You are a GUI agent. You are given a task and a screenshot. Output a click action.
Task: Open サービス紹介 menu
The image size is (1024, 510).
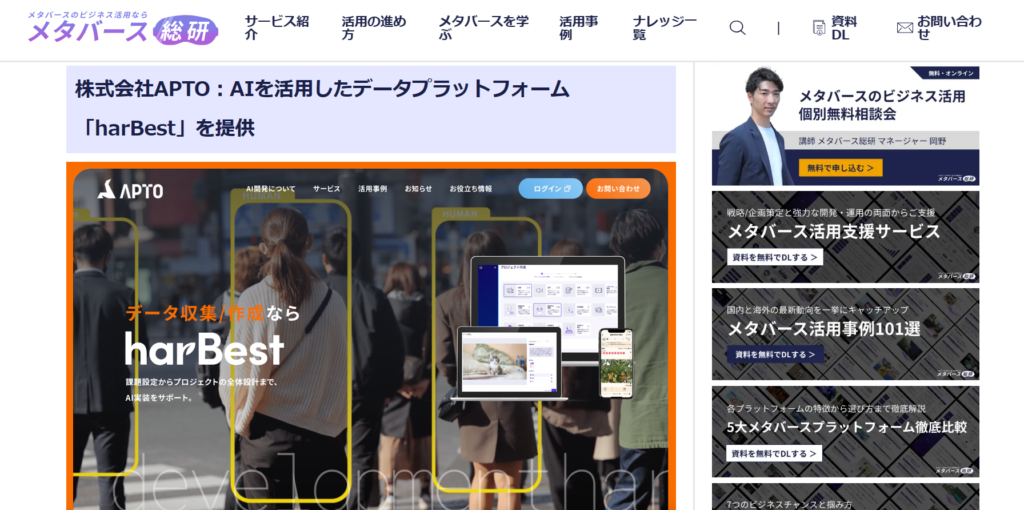277,27
